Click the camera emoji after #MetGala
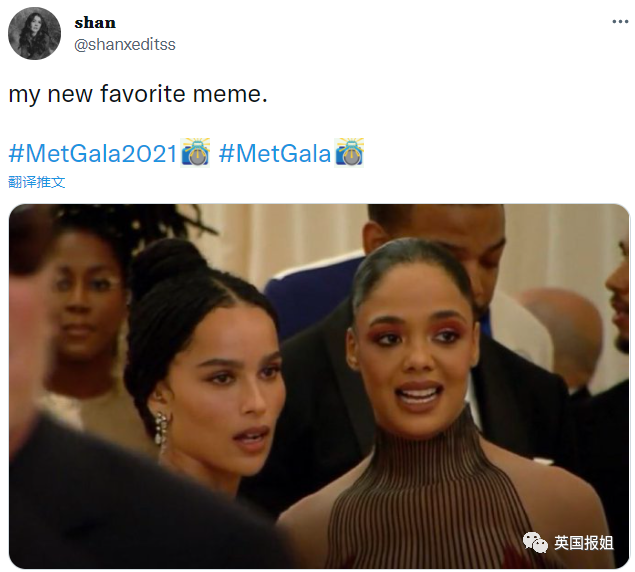 [349, 152]
